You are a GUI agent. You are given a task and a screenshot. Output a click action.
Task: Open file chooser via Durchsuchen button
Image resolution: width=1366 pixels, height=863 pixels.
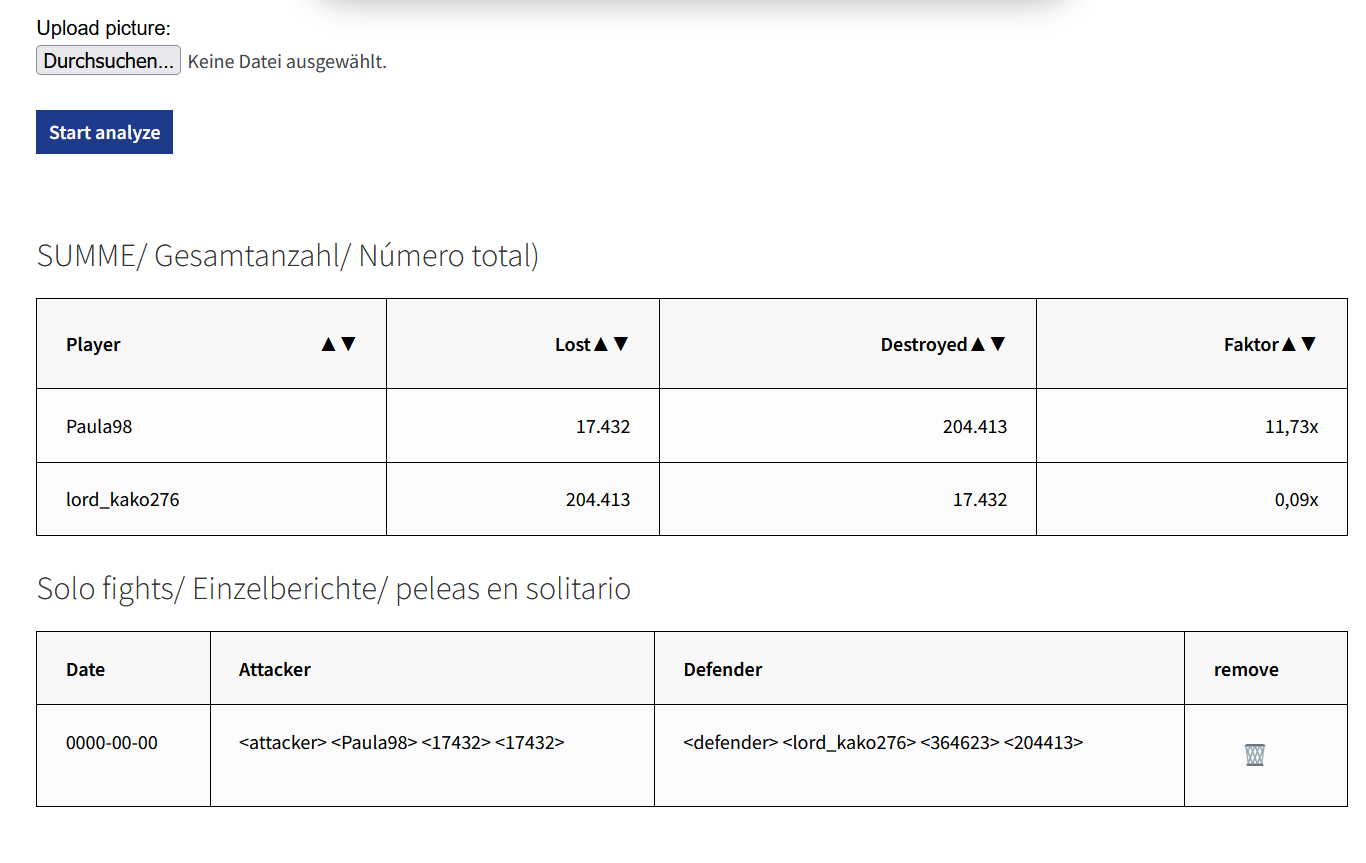[x=108, y=61]
